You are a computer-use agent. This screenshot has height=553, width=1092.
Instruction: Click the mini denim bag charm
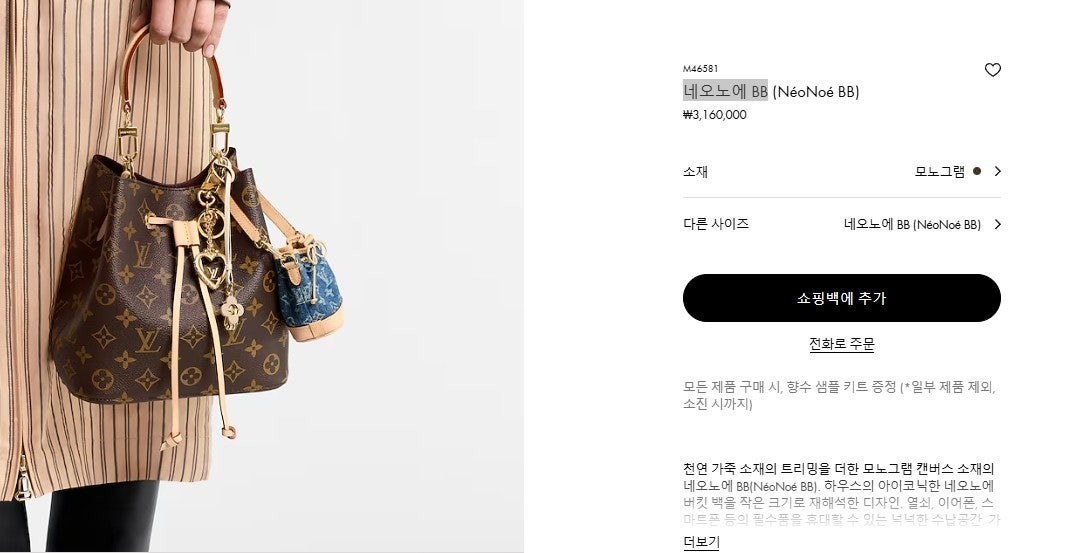[309, 288]
